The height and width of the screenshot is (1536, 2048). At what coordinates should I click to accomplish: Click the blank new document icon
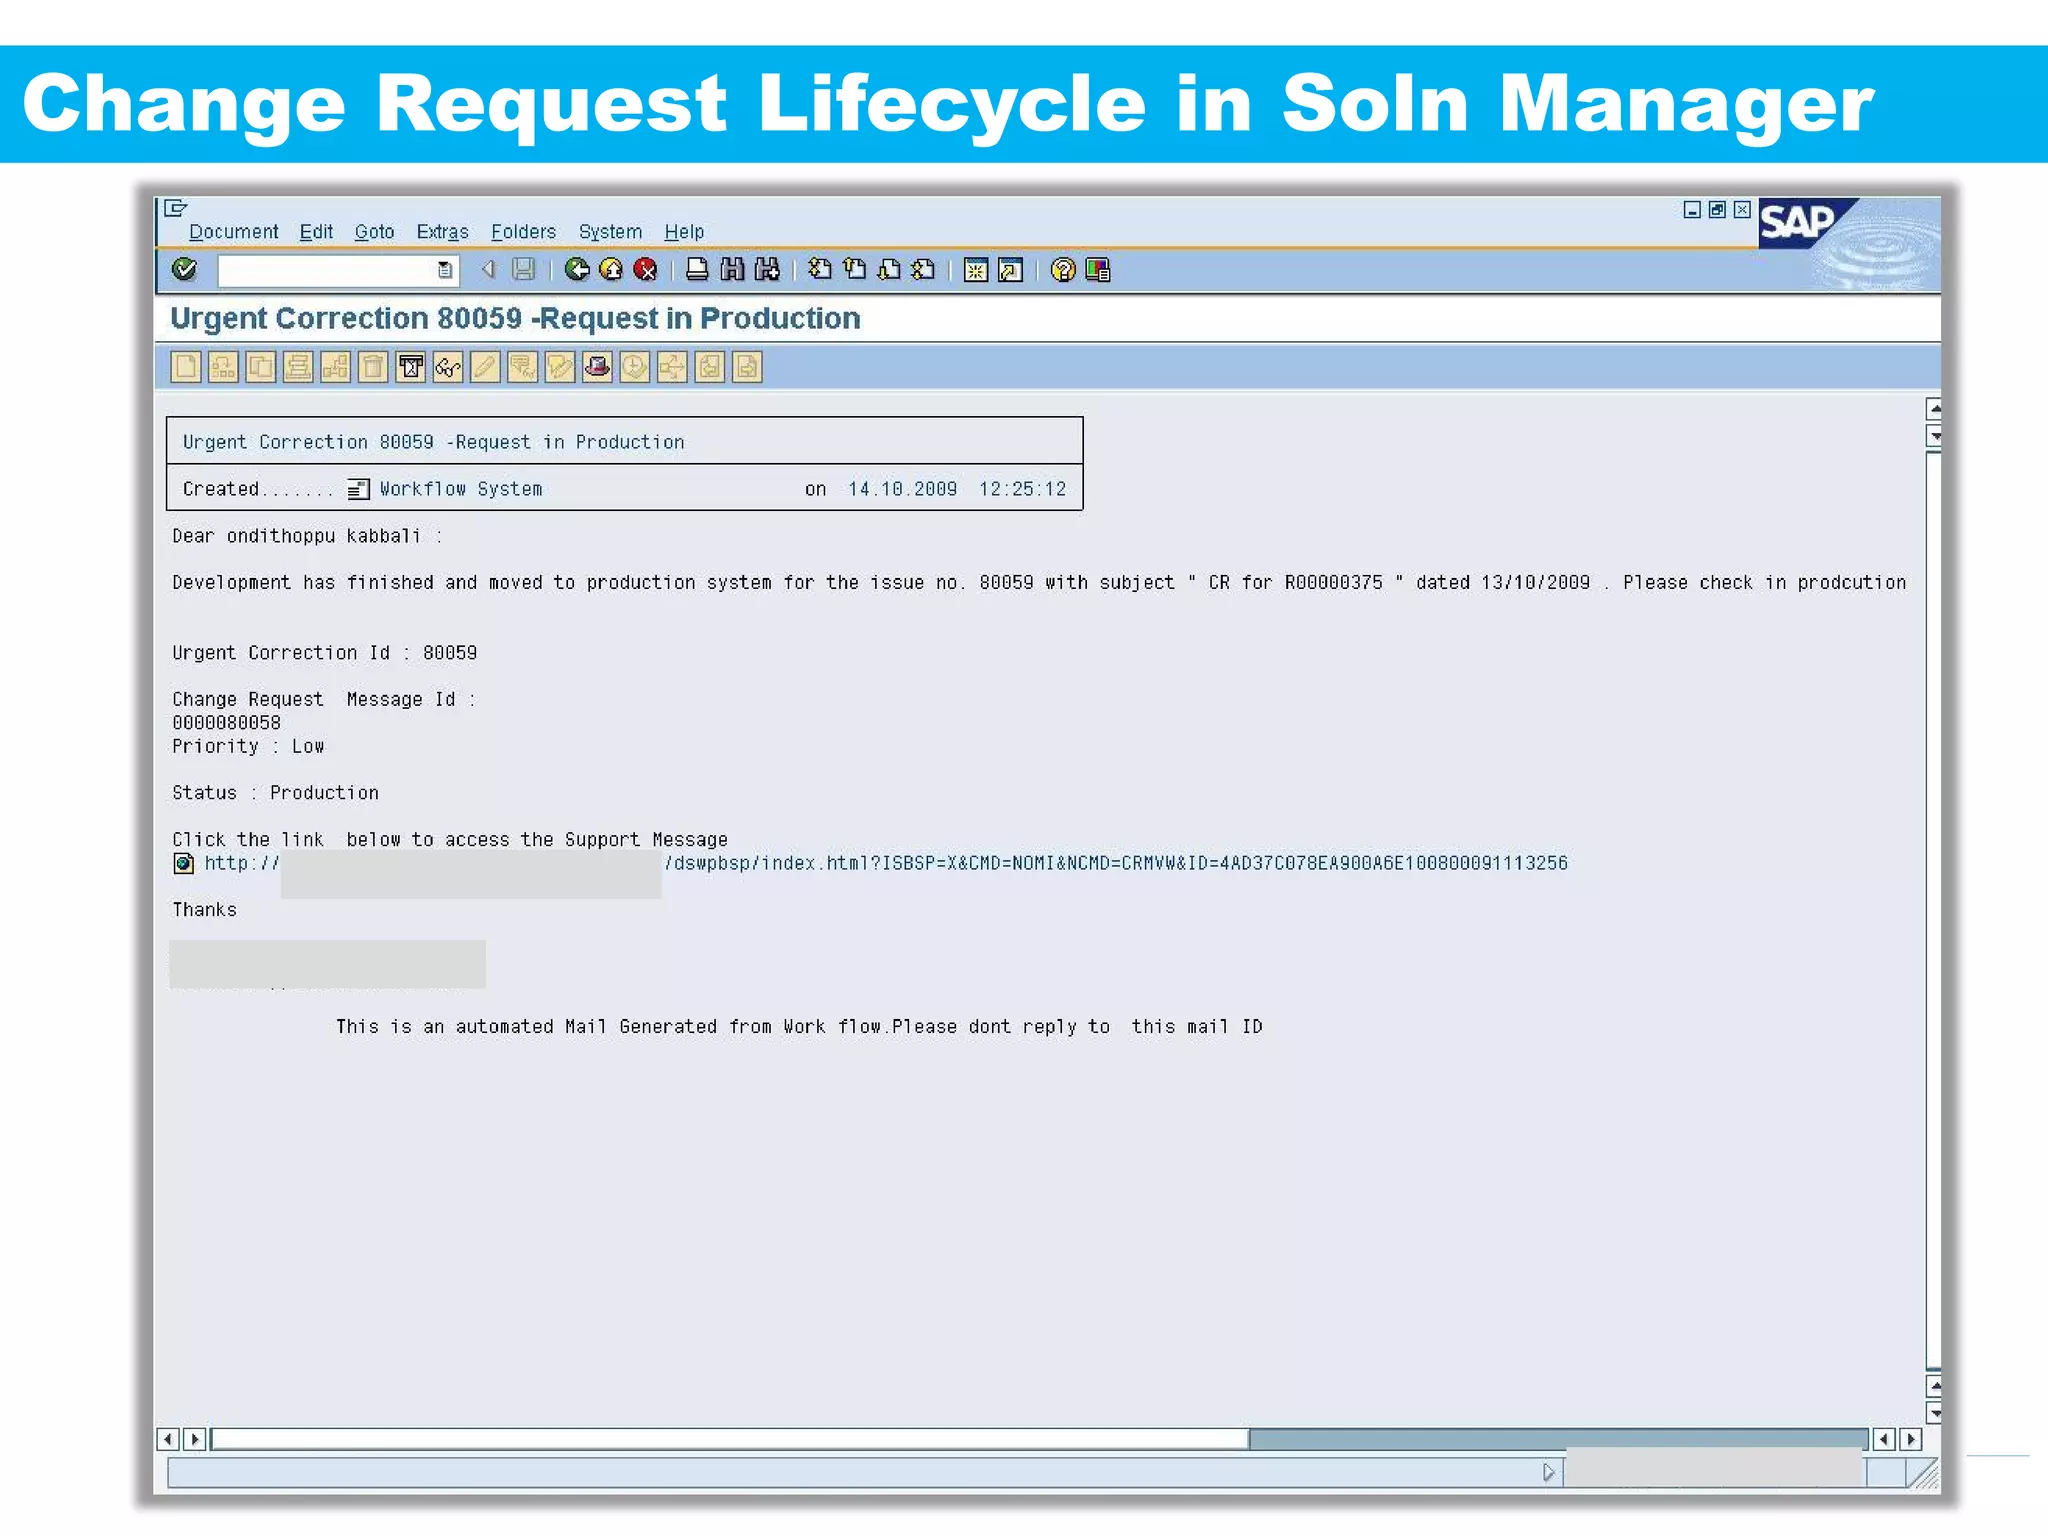186,367
